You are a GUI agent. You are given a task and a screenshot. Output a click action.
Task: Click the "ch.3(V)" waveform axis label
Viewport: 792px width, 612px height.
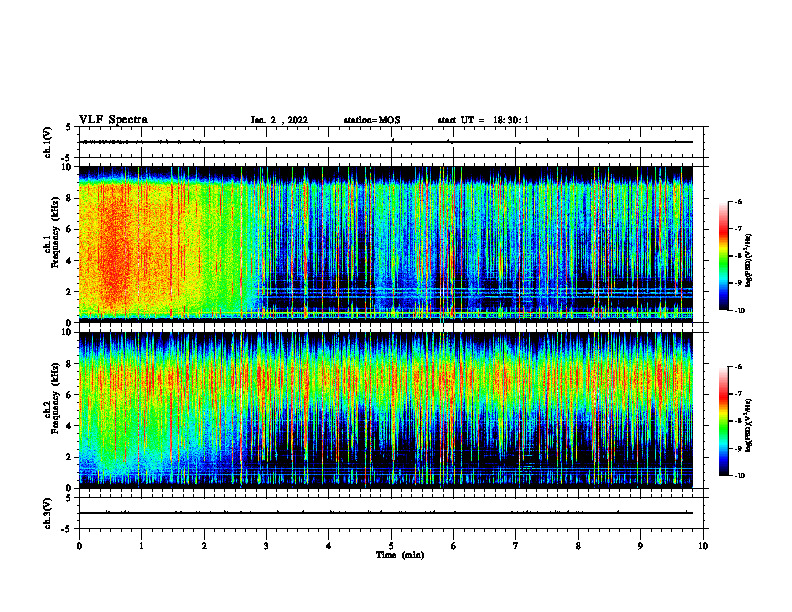click(x=48, y=513)
